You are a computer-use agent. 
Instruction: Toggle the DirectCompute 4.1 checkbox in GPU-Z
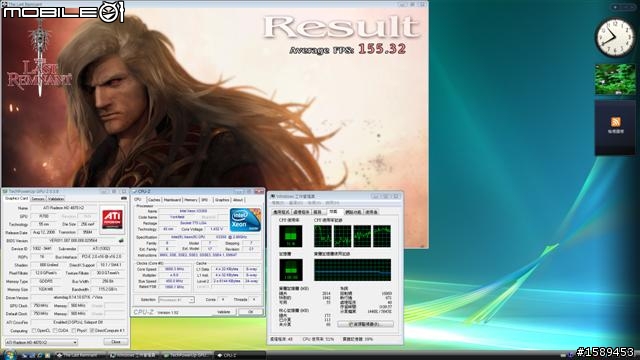[92, 330]
